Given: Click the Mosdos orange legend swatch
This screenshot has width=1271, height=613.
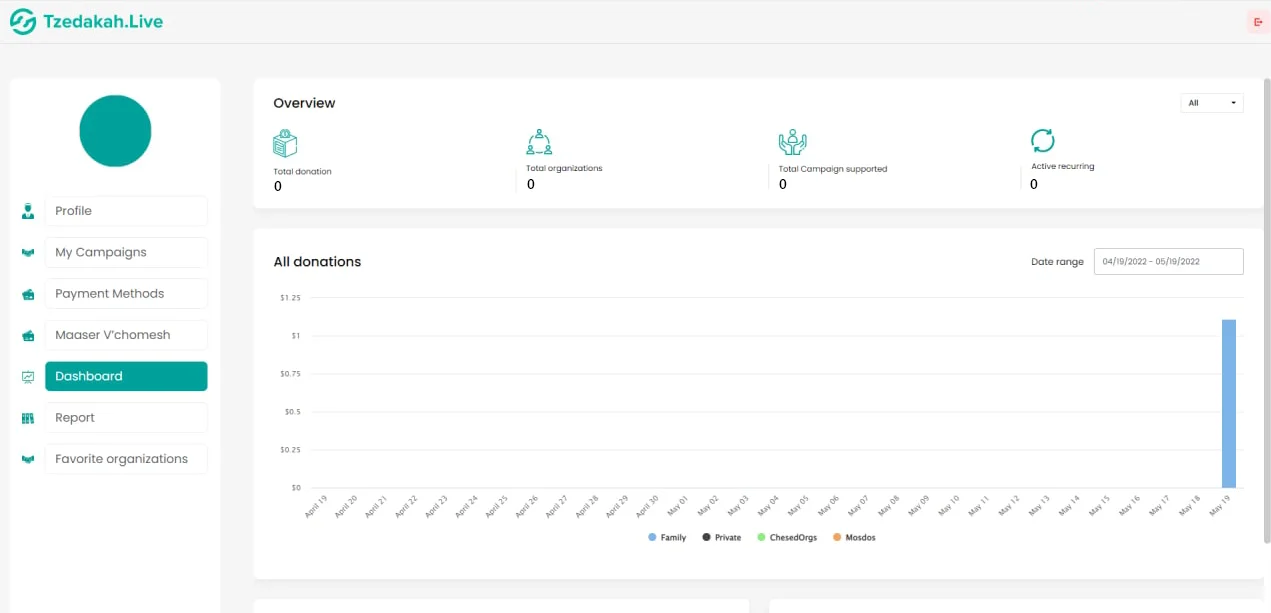Looking at the screenshot, I should point(838,538).
